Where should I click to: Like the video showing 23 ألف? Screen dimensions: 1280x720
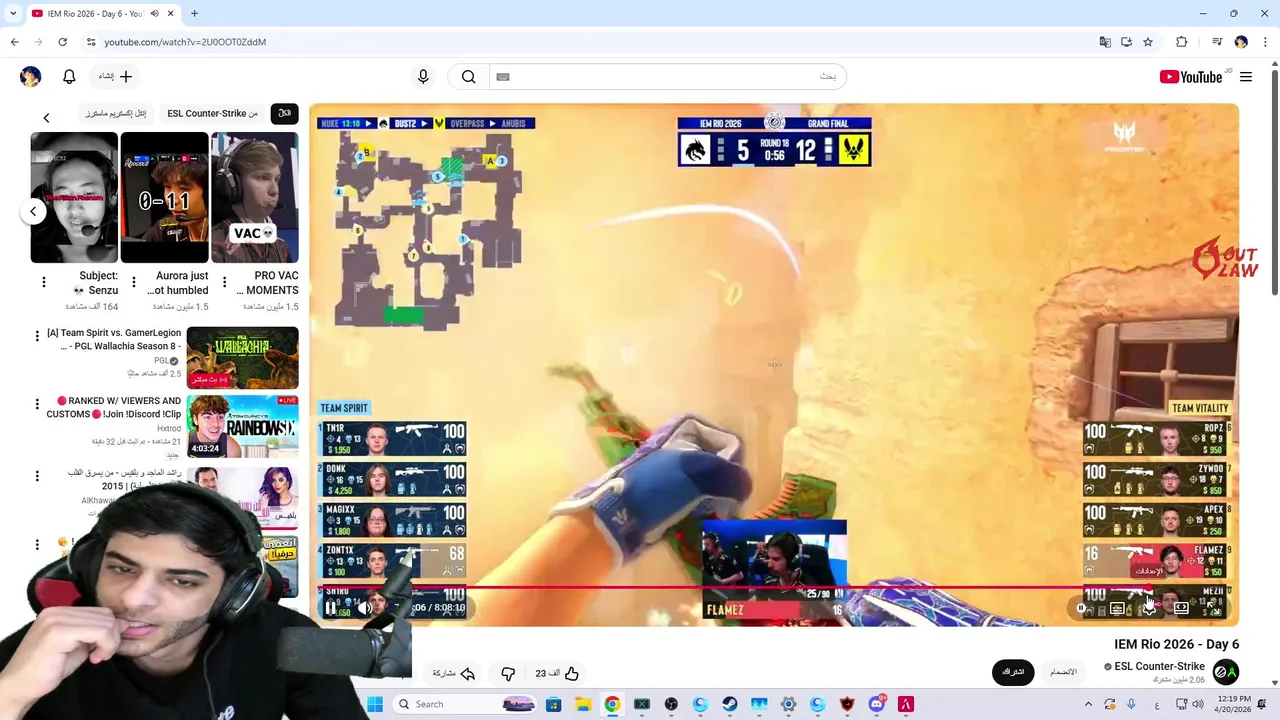click(x=558, y=673)
